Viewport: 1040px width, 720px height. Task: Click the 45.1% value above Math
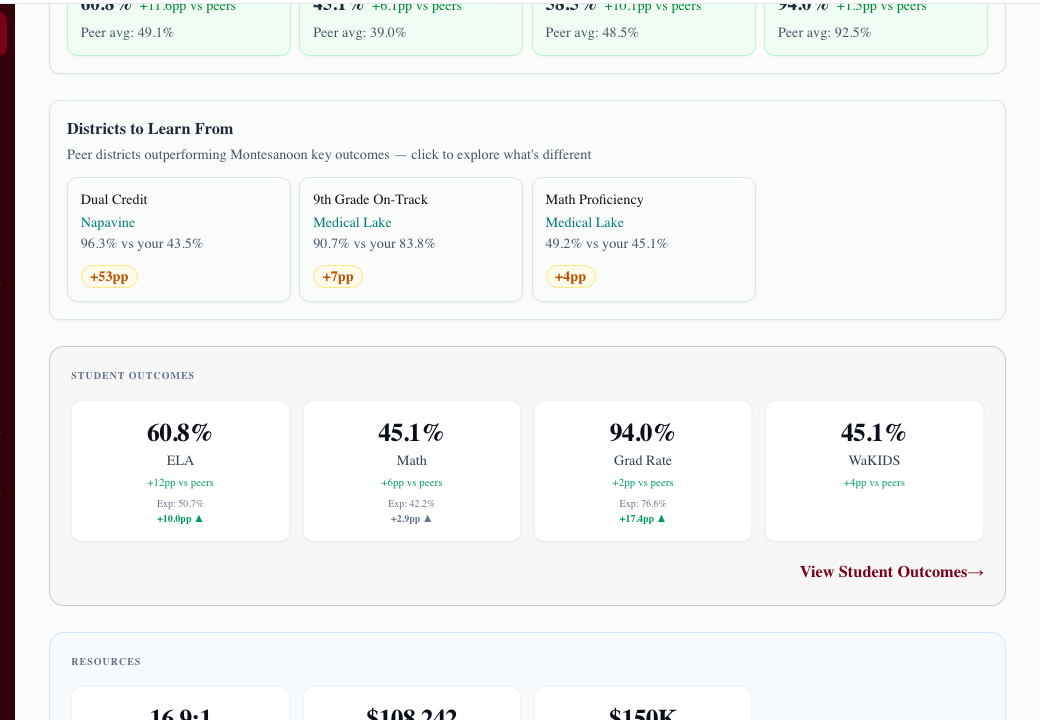click(x=411, y=432)
